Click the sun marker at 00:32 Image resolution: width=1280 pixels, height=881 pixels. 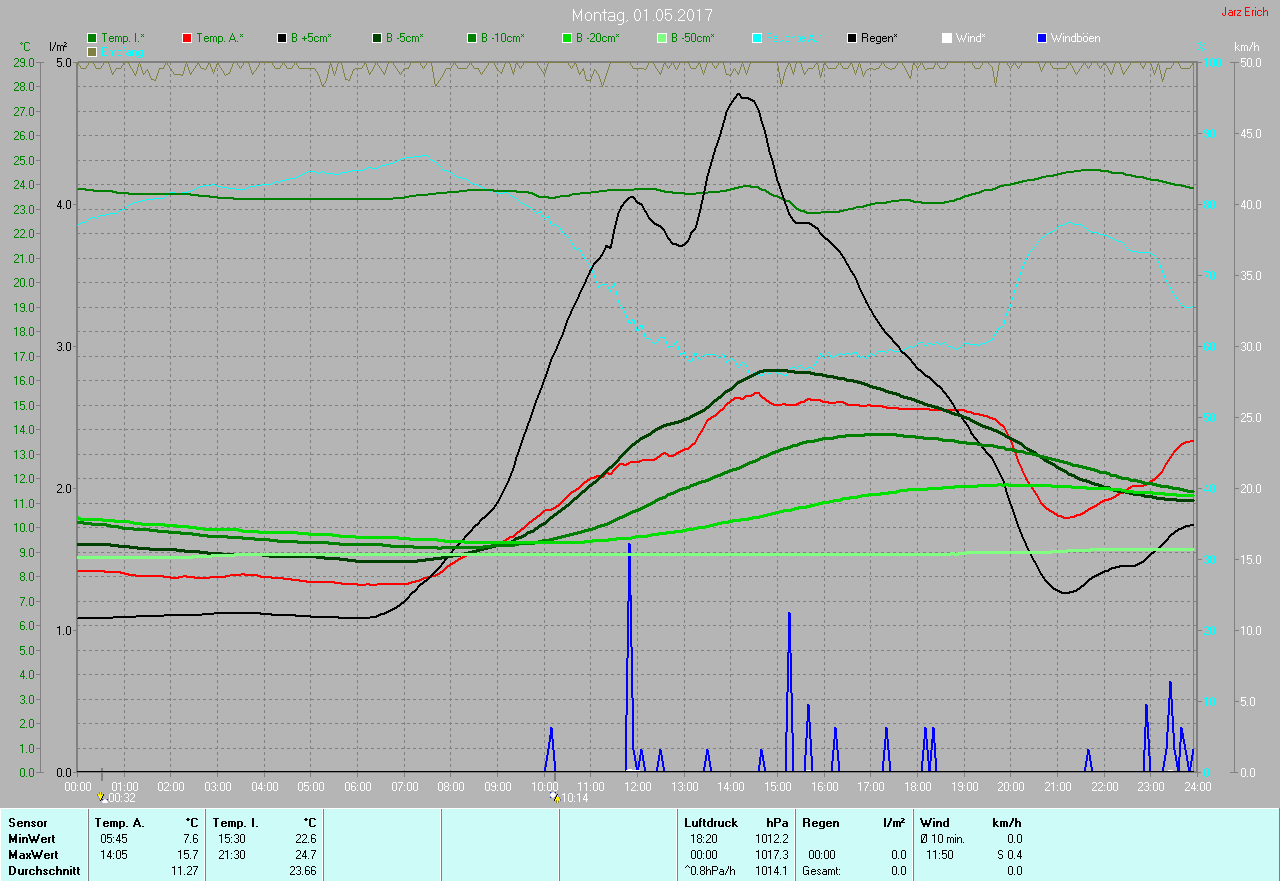tap(102, 797)
